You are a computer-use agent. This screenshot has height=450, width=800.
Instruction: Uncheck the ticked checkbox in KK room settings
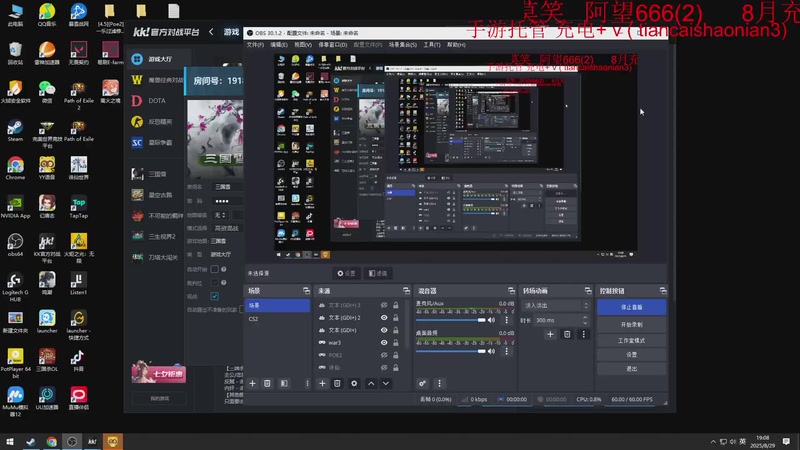[214, 296]
